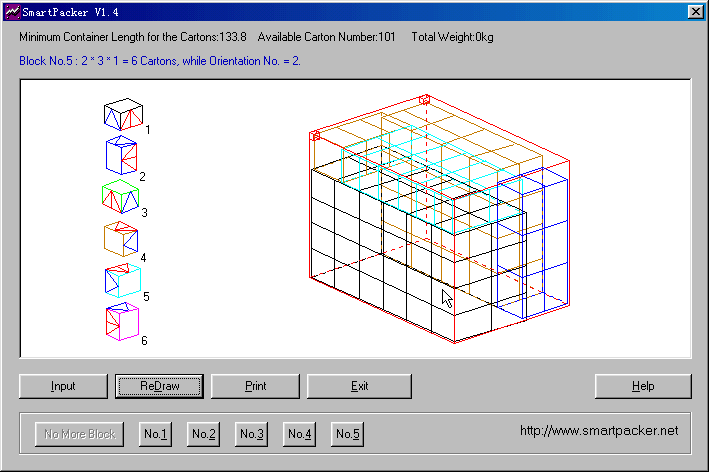
Task: View block No.3 details
Action: (251, 434)
